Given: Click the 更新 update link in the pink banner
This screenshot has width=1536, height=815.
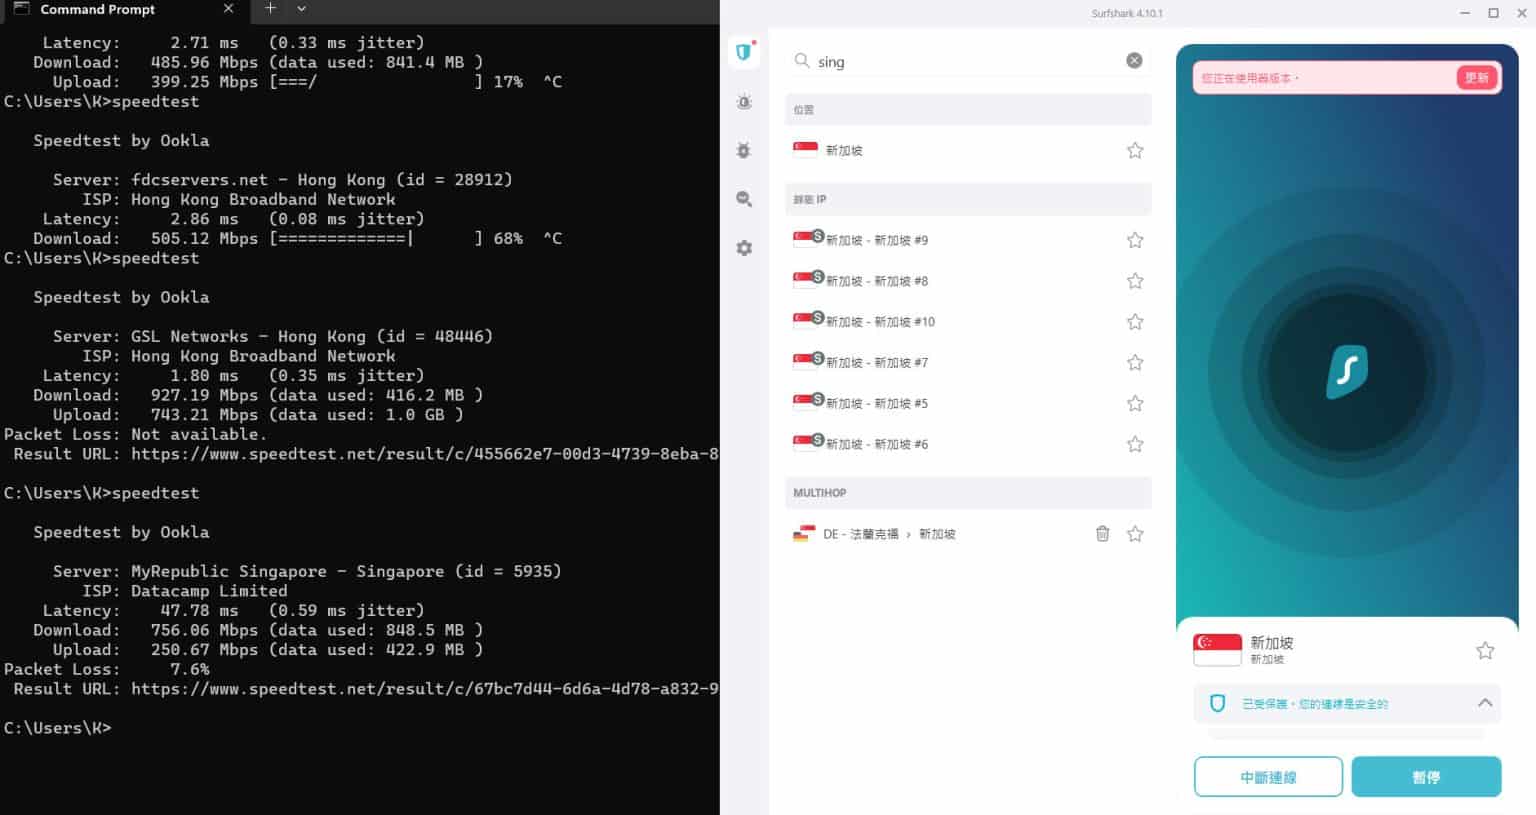Looking at the screenshot, I should click(x=1477, y=77).
